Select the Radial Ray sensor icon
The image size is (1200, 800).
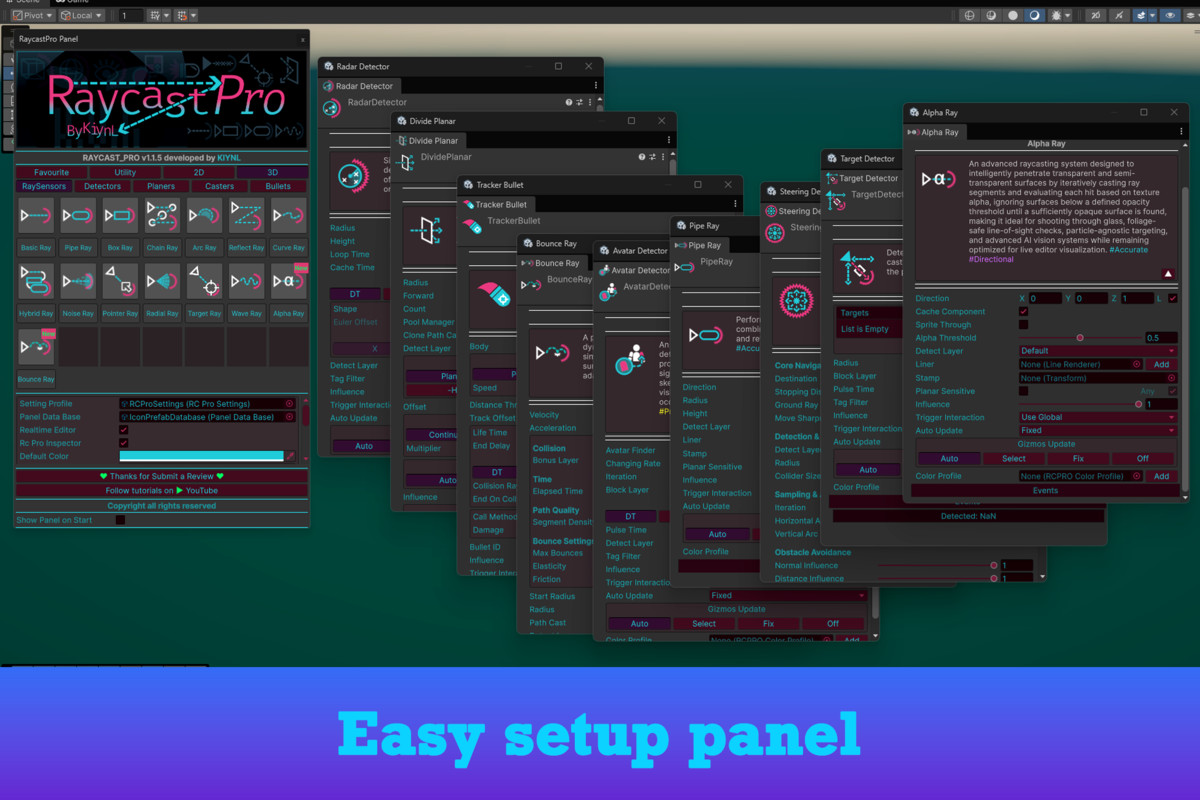tap(162, 281)
